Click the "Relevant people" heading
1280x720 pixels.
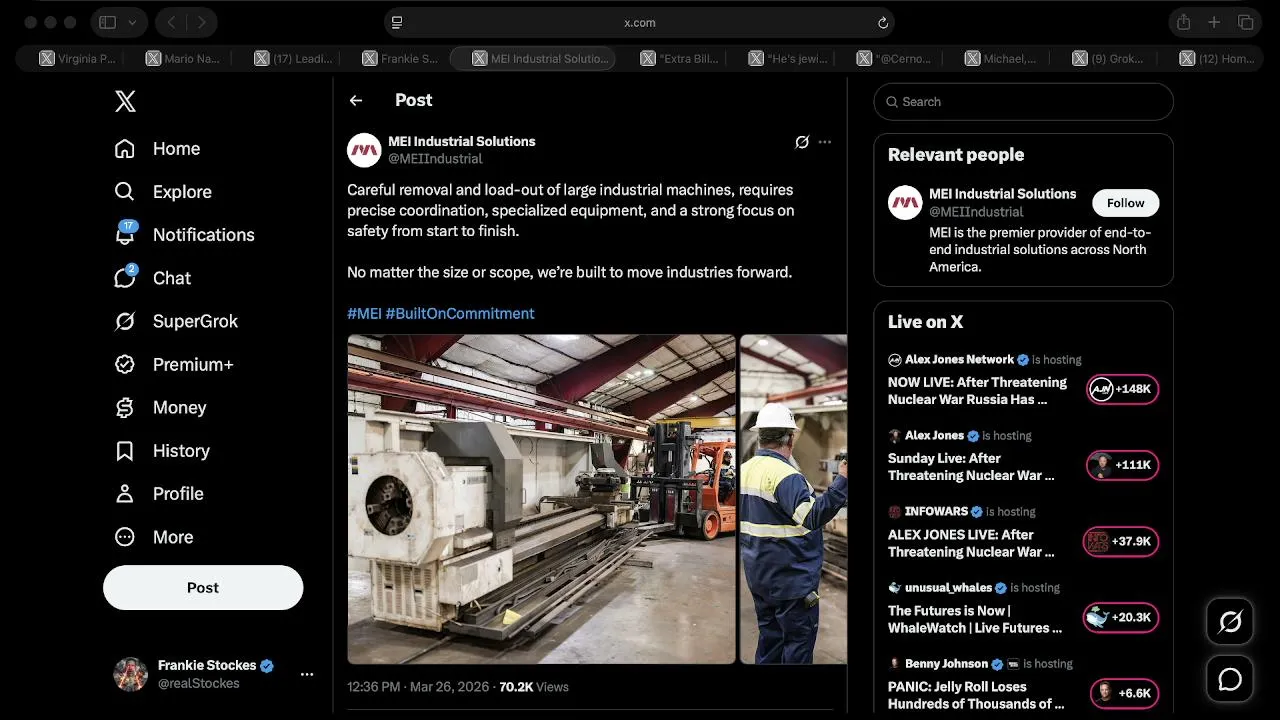pos(956,155)
